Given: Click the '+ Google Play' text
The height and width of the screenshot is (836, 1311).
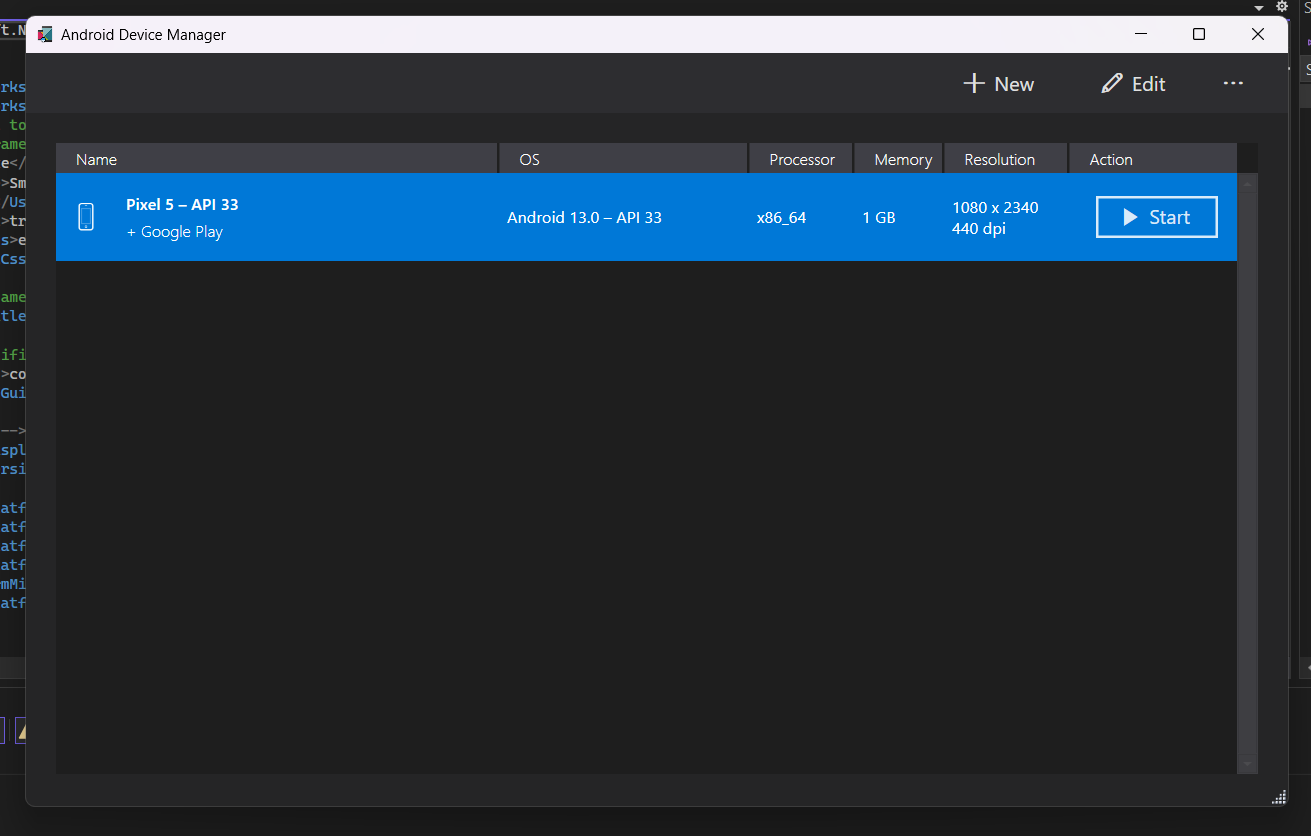Looking at the screenshot, I should pyautogui.click(x=175, y=232).
